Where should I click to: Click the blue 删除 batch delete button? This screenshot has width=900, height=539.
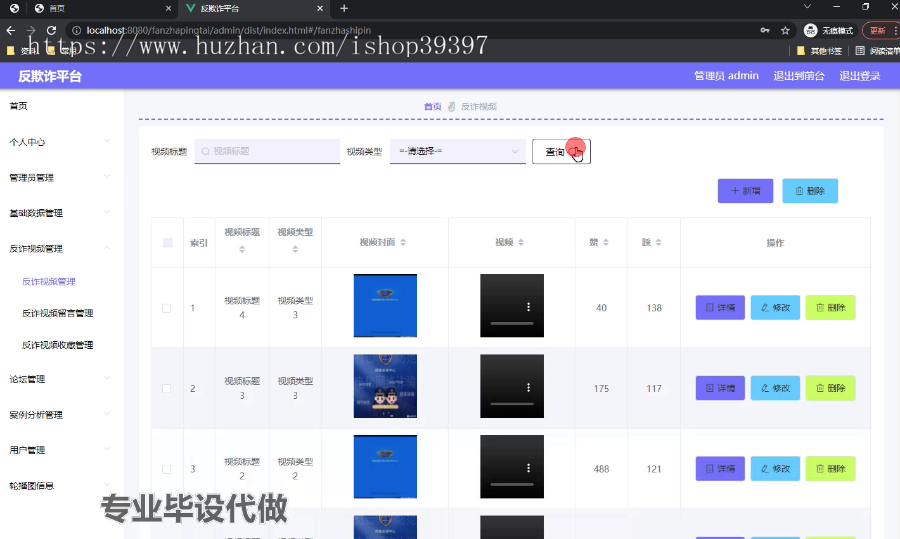click(x=810, y=191)
